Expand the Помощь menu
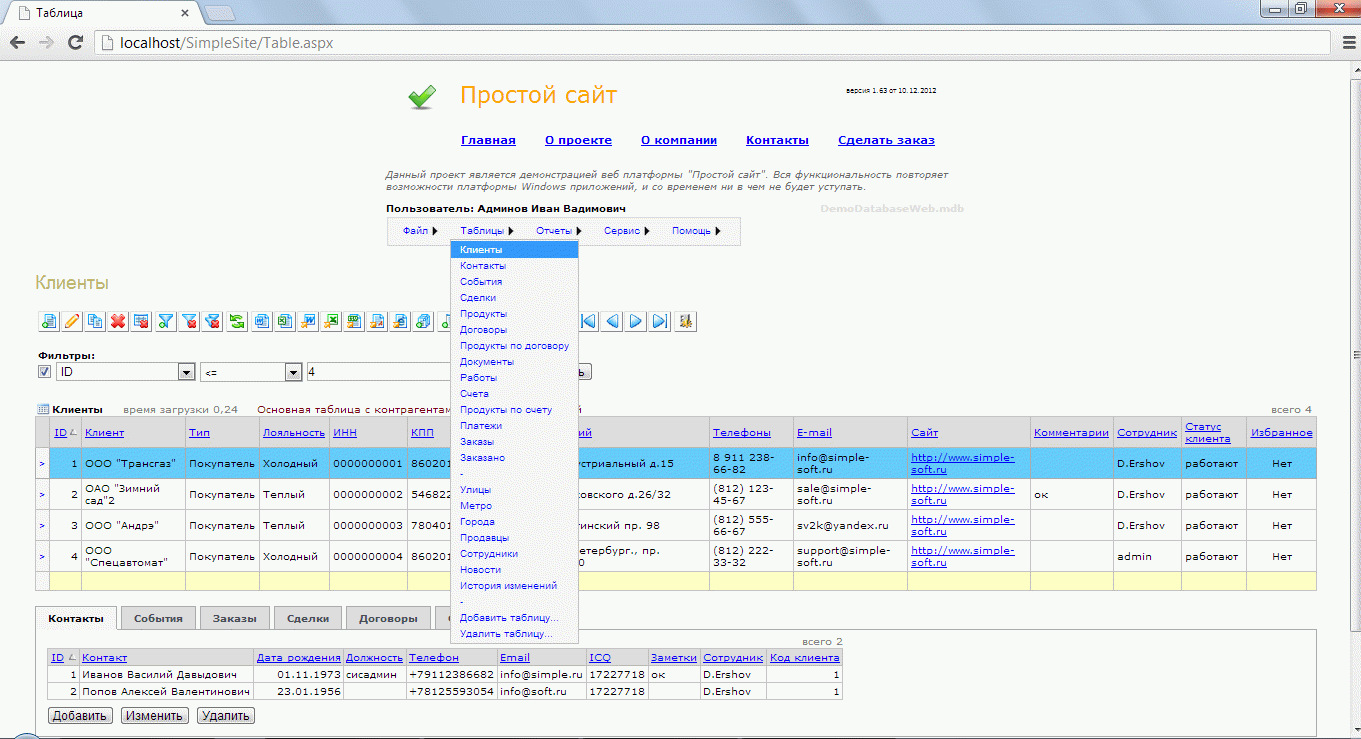The width and height of the screenshot is (1361, 739). 696,231
